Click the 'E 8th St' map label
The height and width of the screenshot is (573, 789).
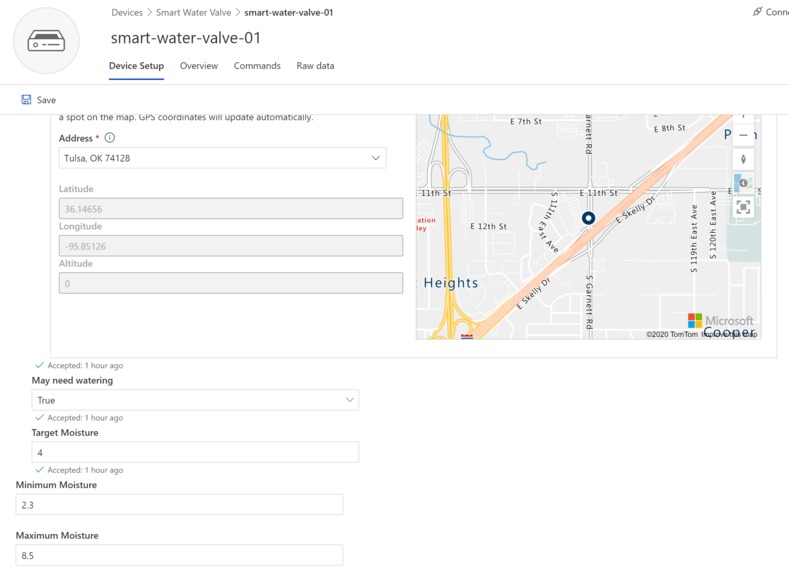point(669,128)
